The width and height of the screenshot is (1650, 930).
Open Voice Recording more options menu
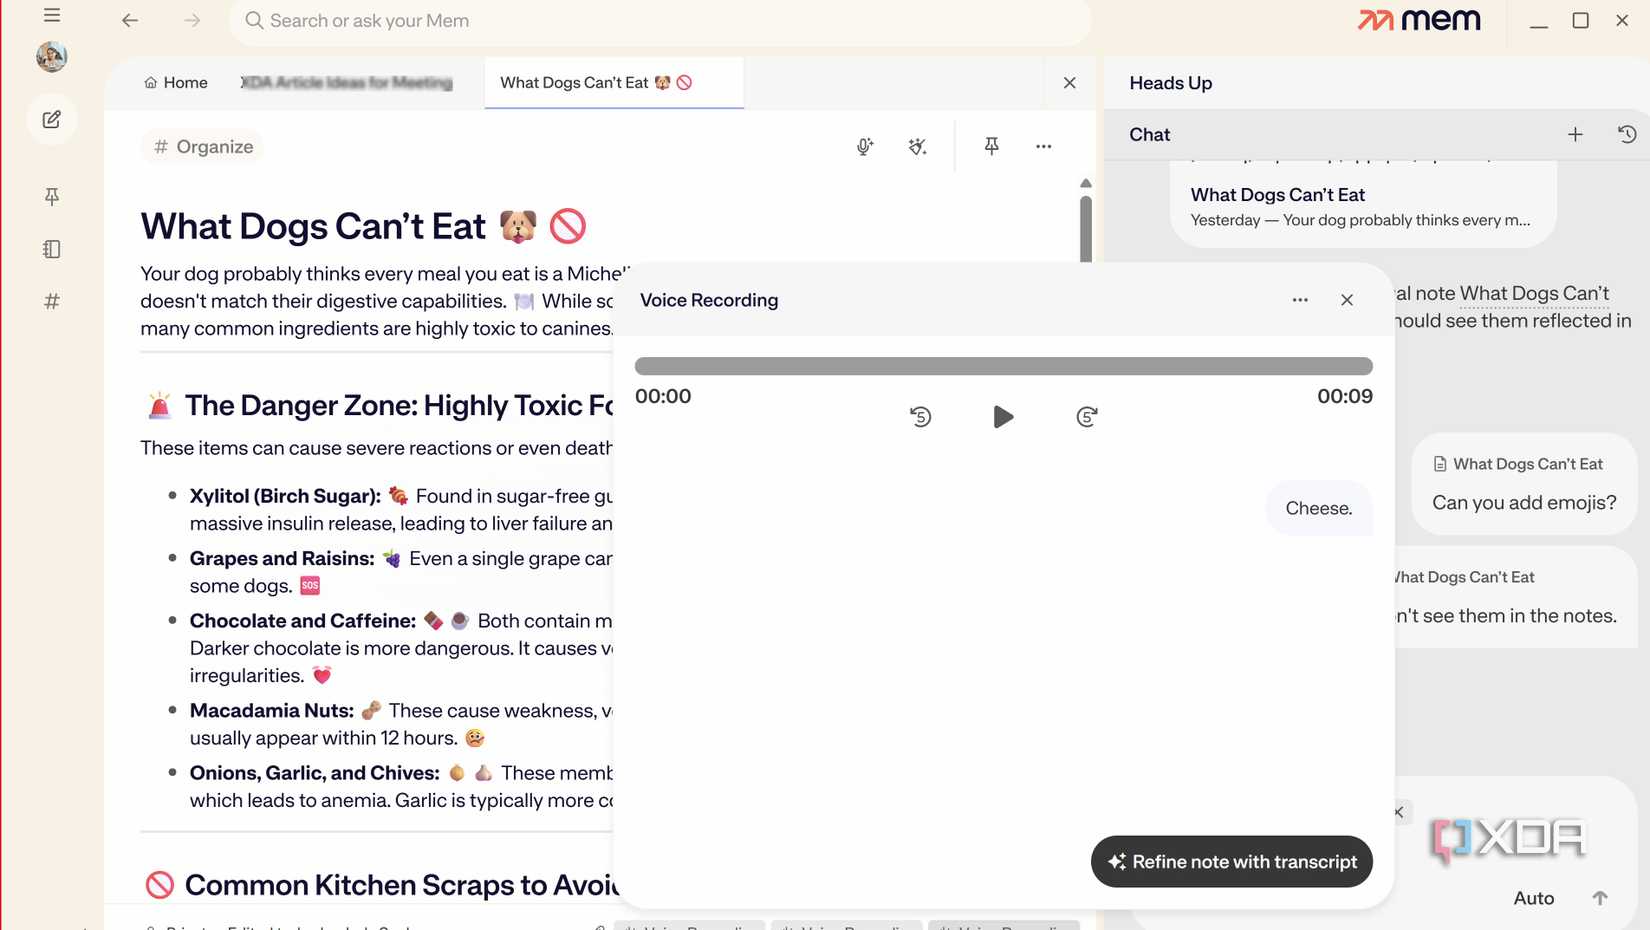click(x=1300, y=300)
